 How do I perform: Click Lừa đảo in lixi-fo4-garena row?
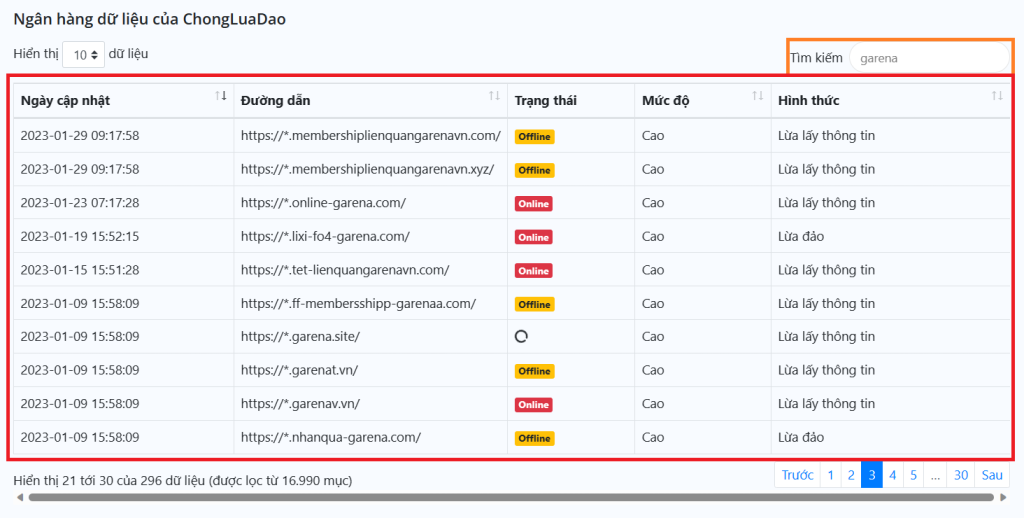801,236
